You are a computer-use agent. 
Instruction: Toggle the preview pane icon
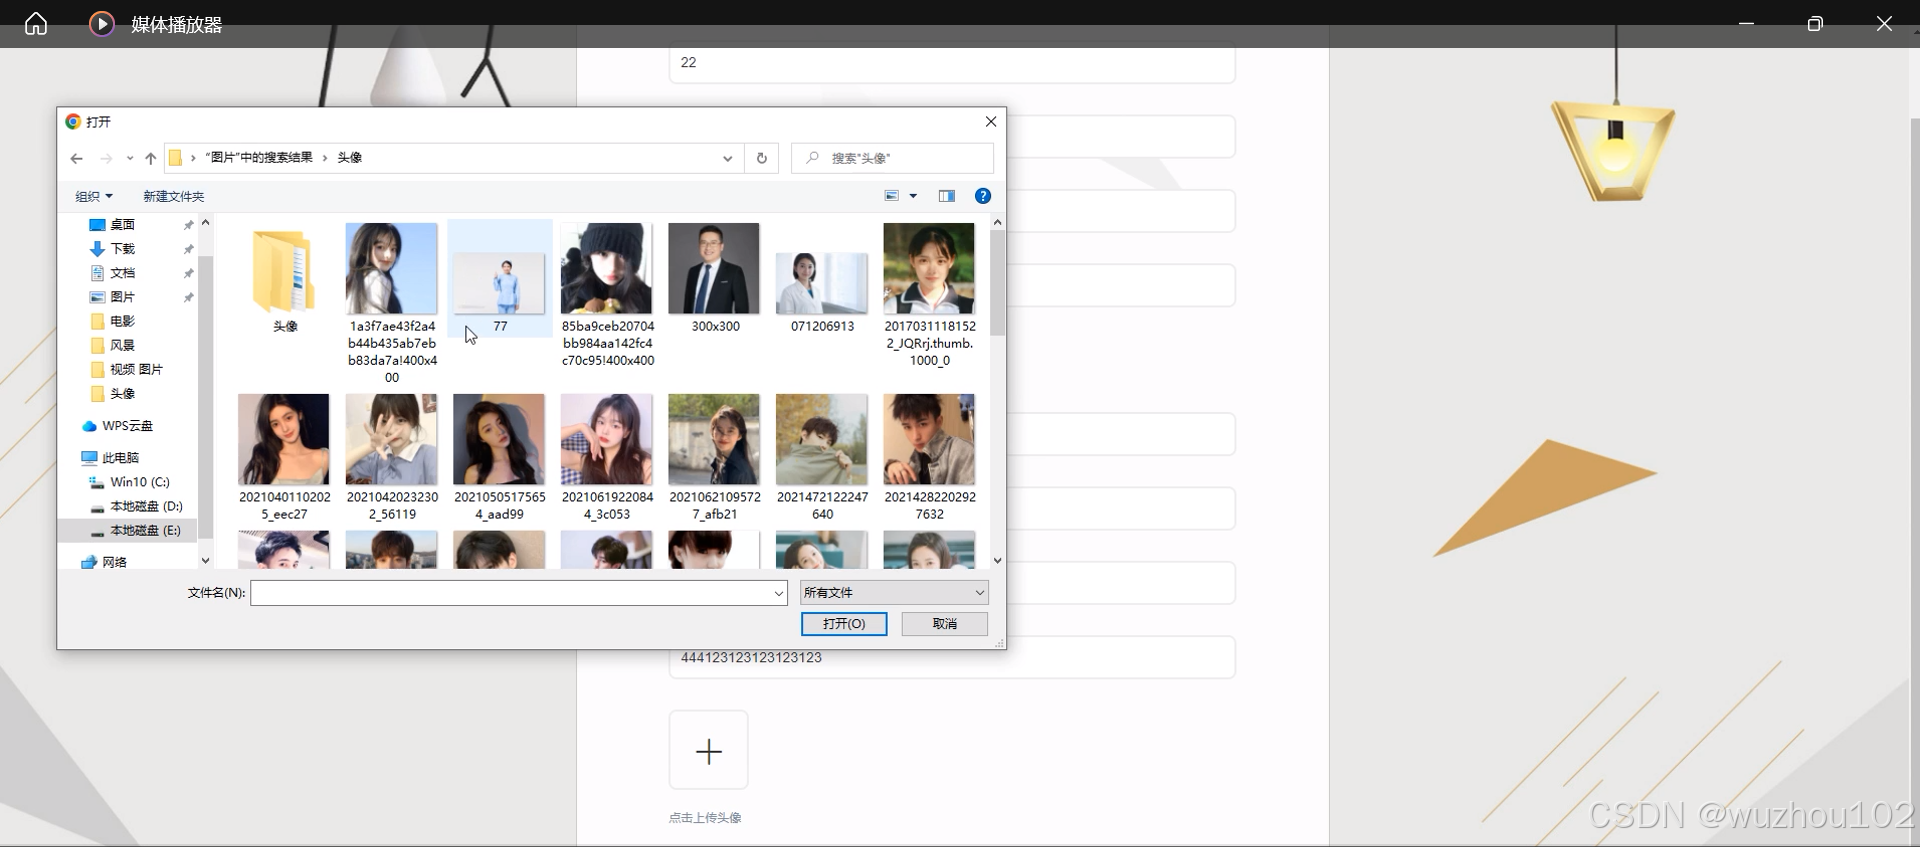click(x=947, y=196)
